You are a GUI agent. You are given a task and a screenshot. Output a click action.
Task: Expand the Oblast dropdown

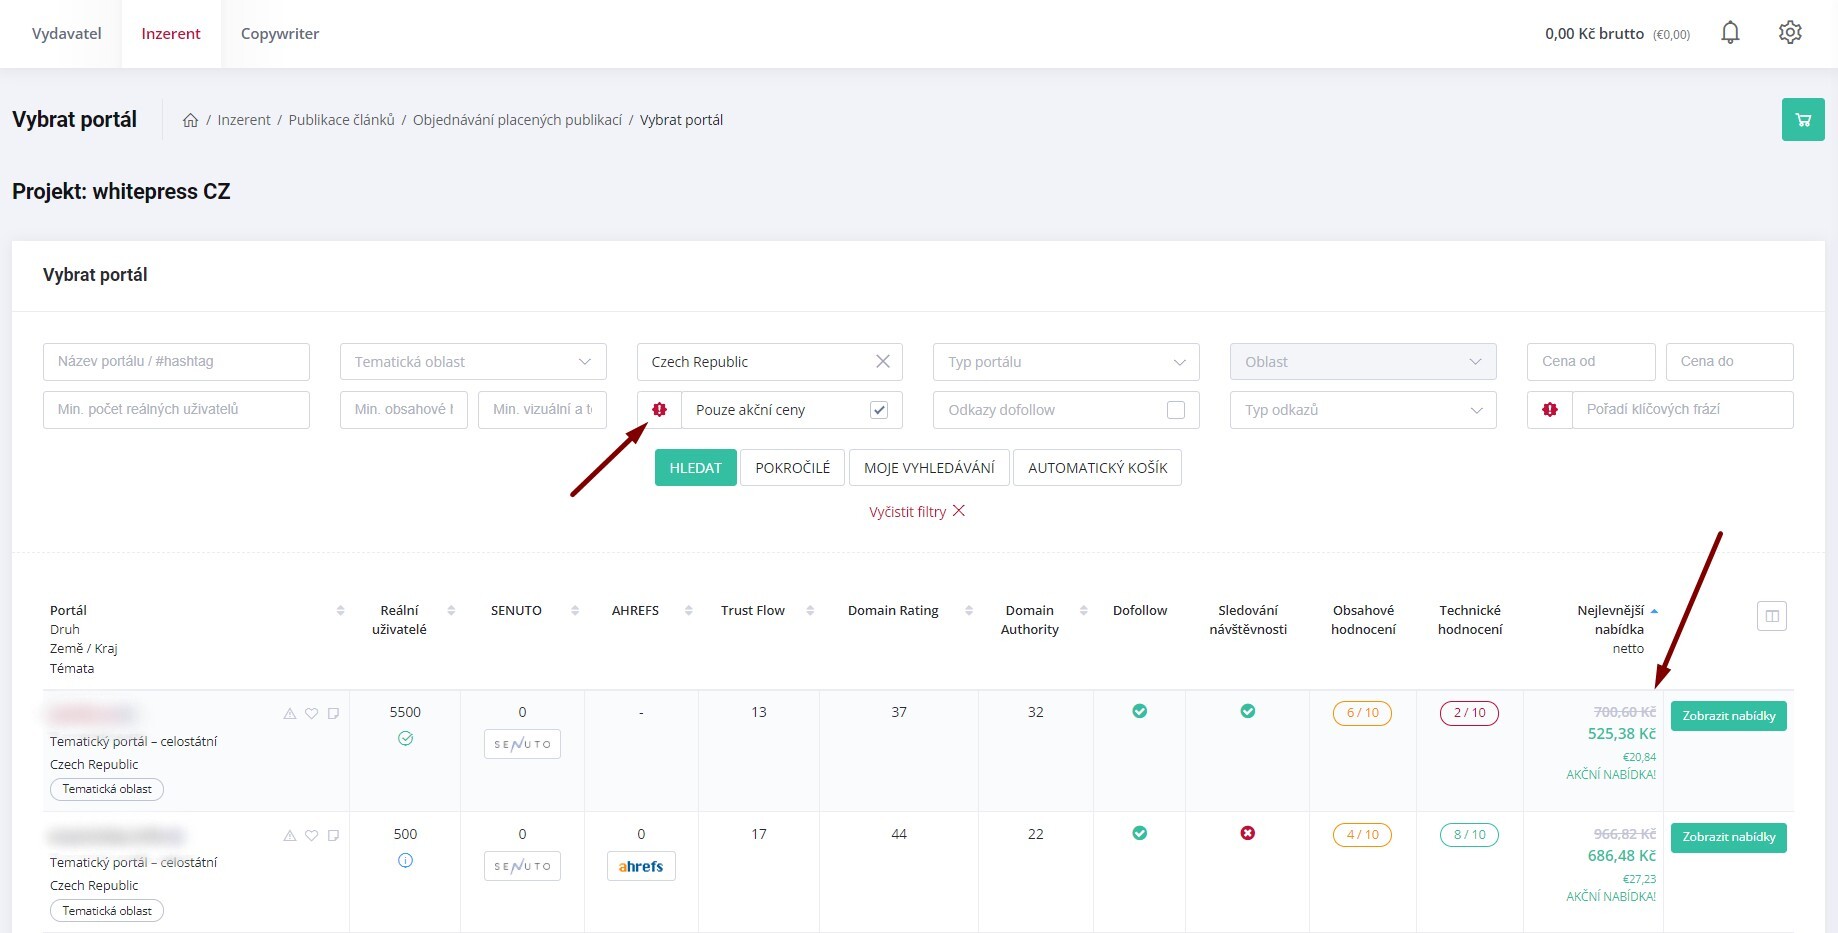(x=1363, y=362)
